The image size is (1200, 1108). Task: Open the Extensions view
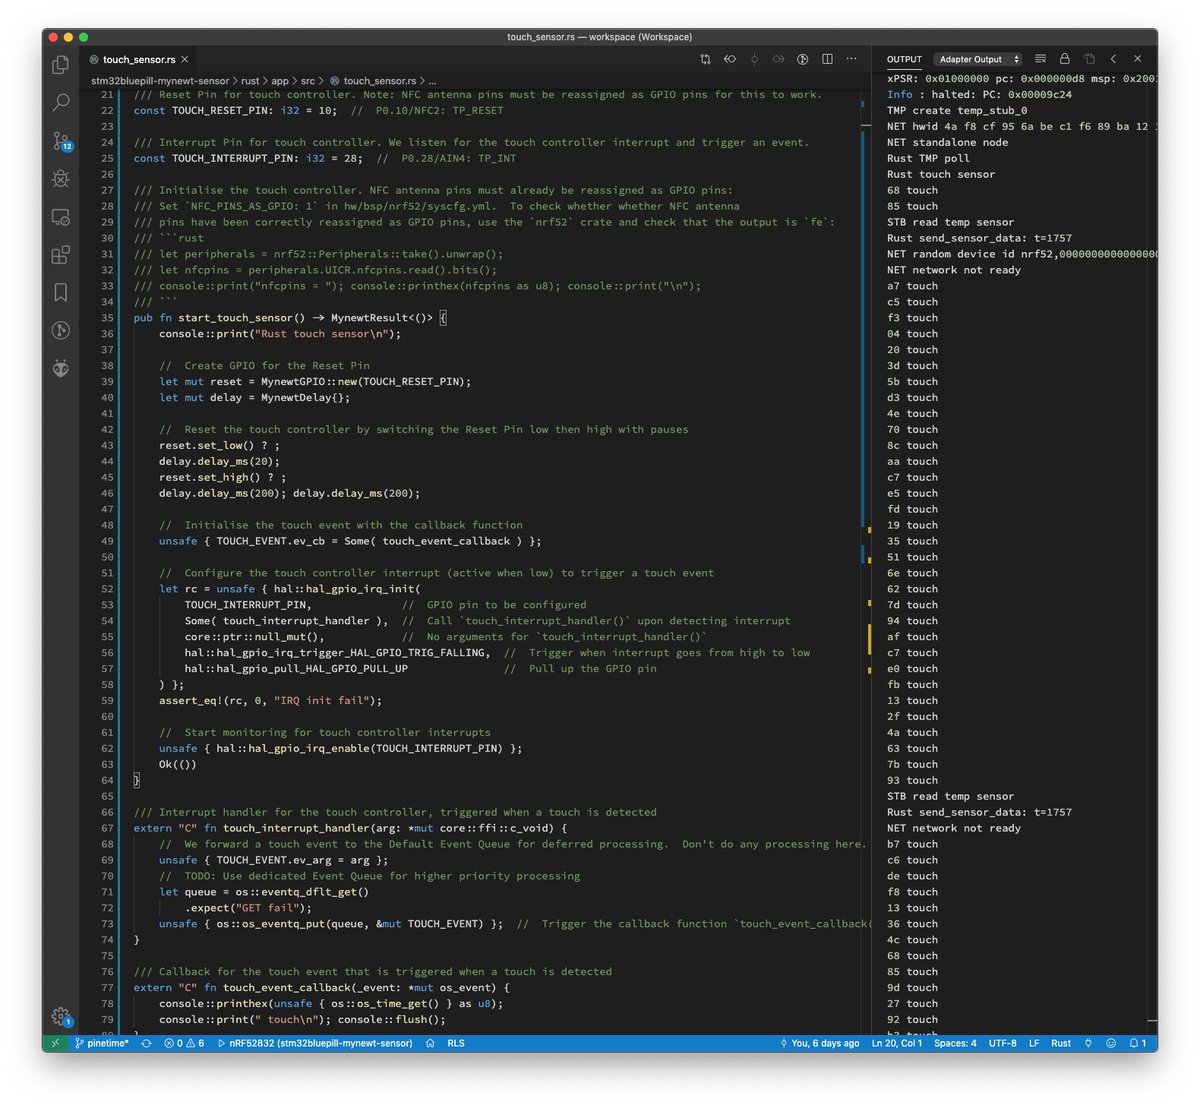tap(60, 254)
